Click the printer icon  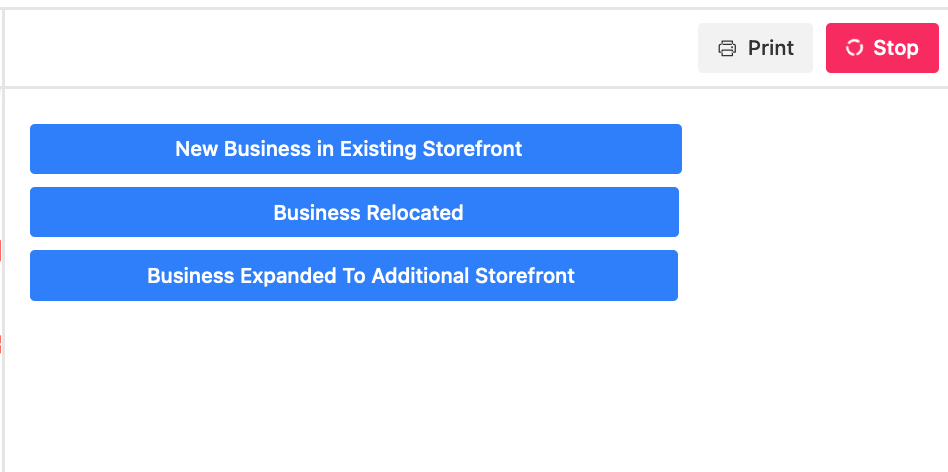(x=727, y=48)
